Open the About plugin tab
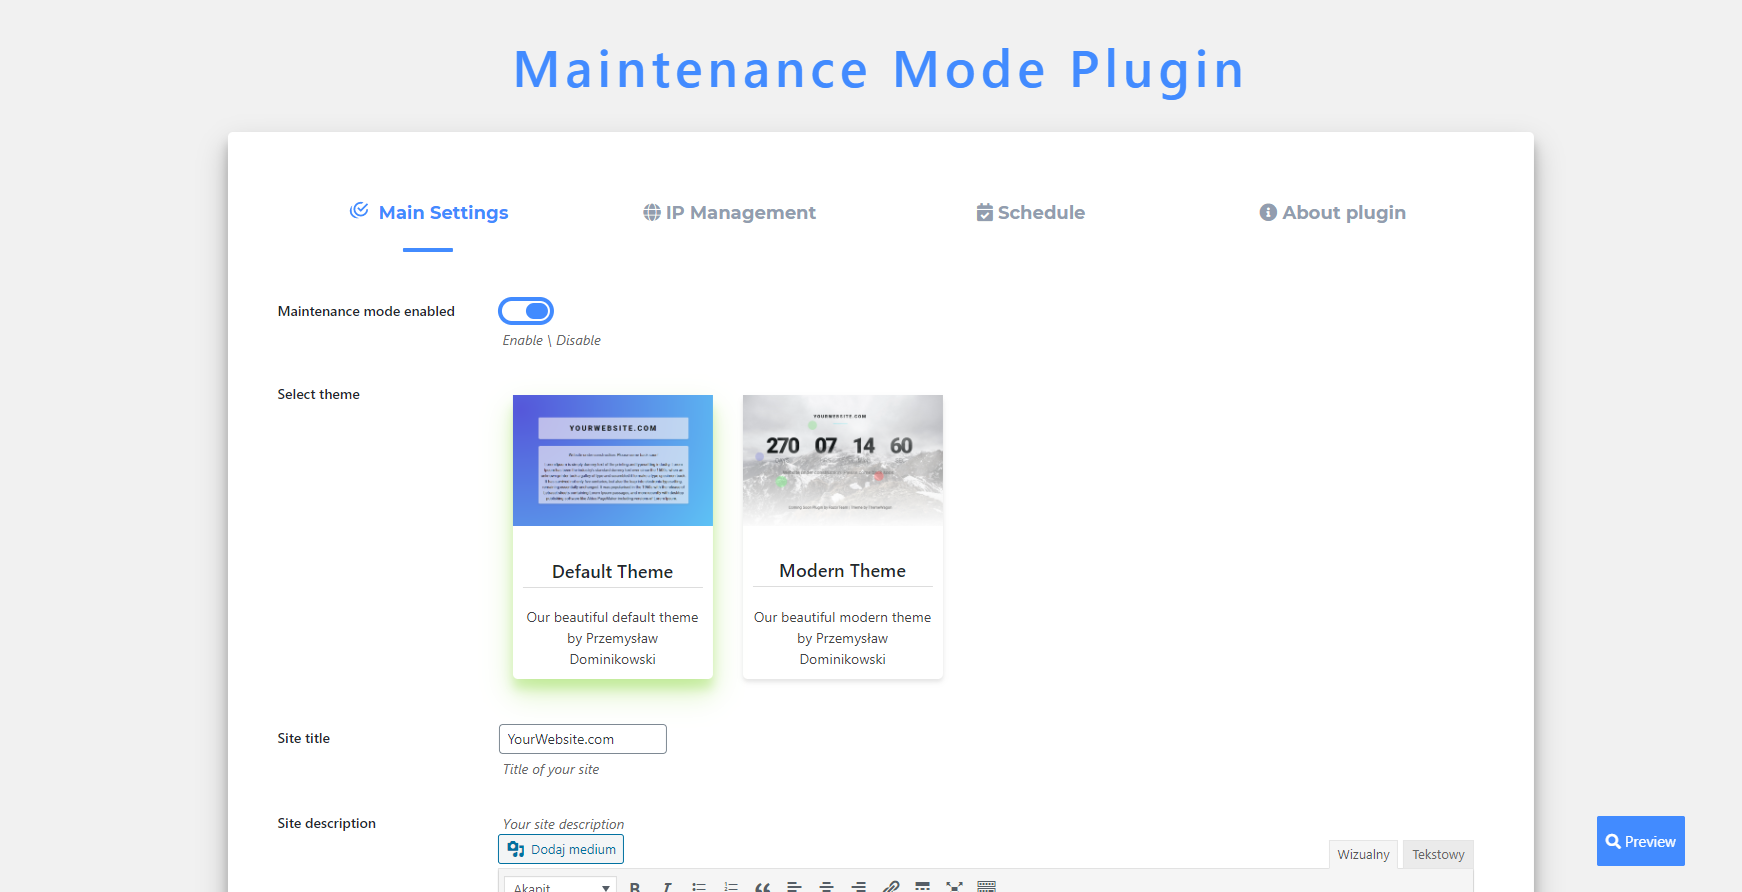The width and height of the screenshot is (1742, 892). (1332, 212)
